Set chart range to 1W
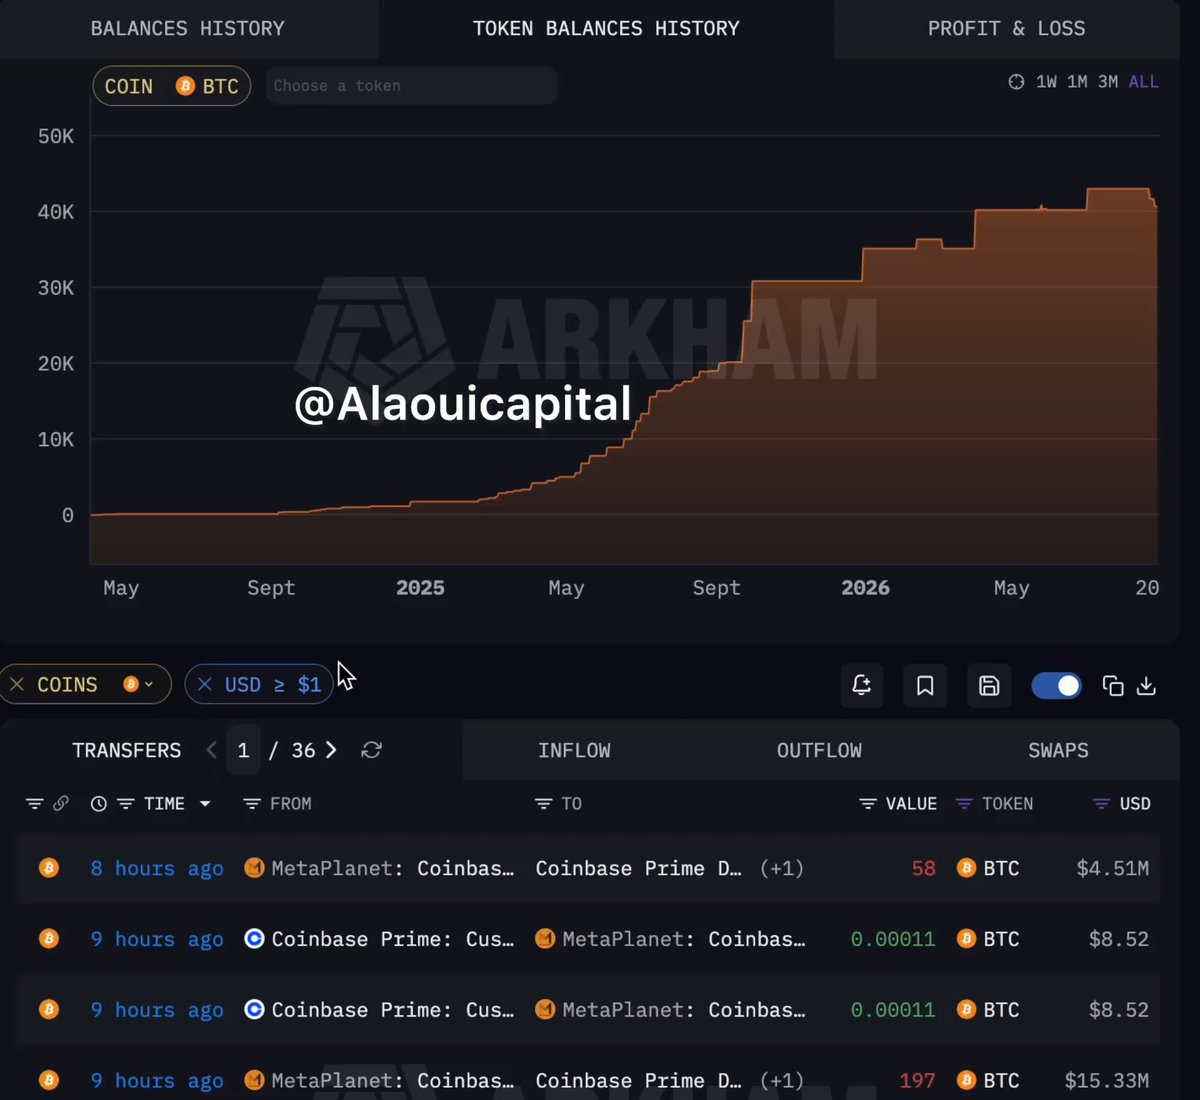 coord(1046,82)
